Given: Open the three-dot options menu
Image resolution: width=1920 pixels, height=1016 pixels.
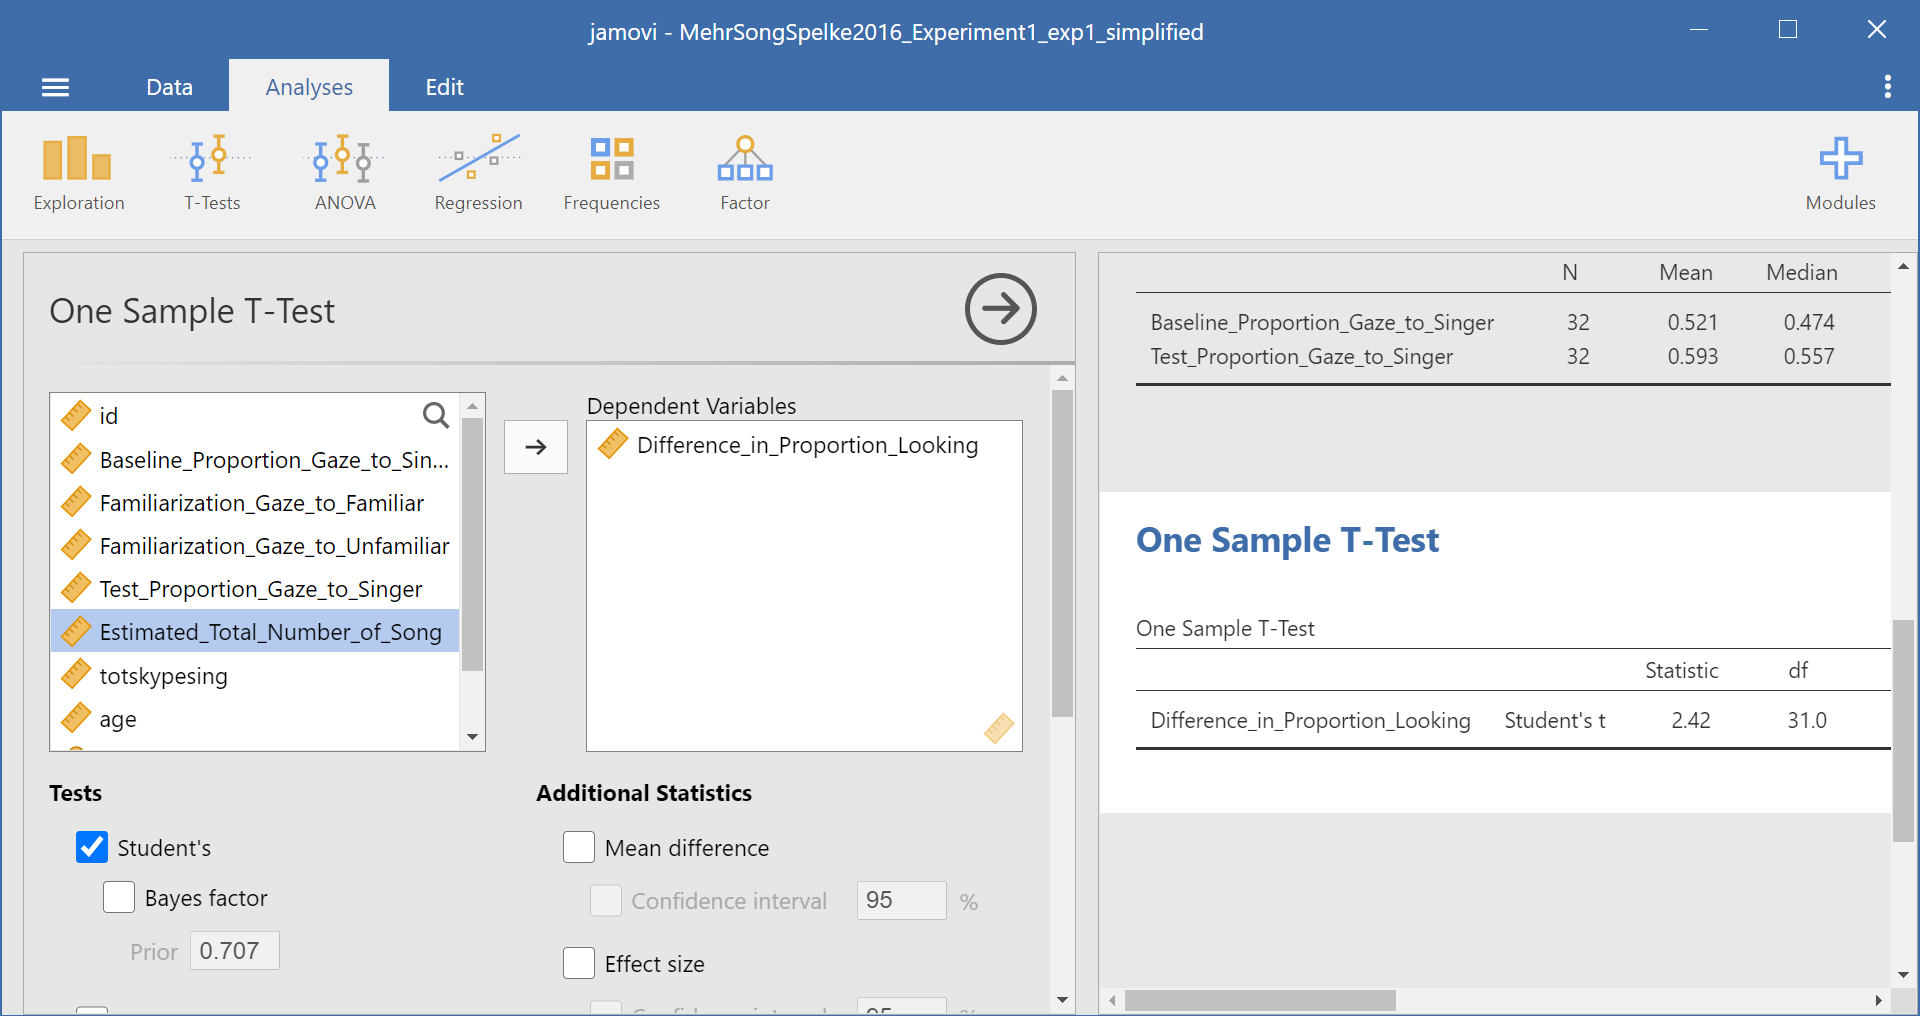Looking at the screenshot, I should coord(1887,87).
